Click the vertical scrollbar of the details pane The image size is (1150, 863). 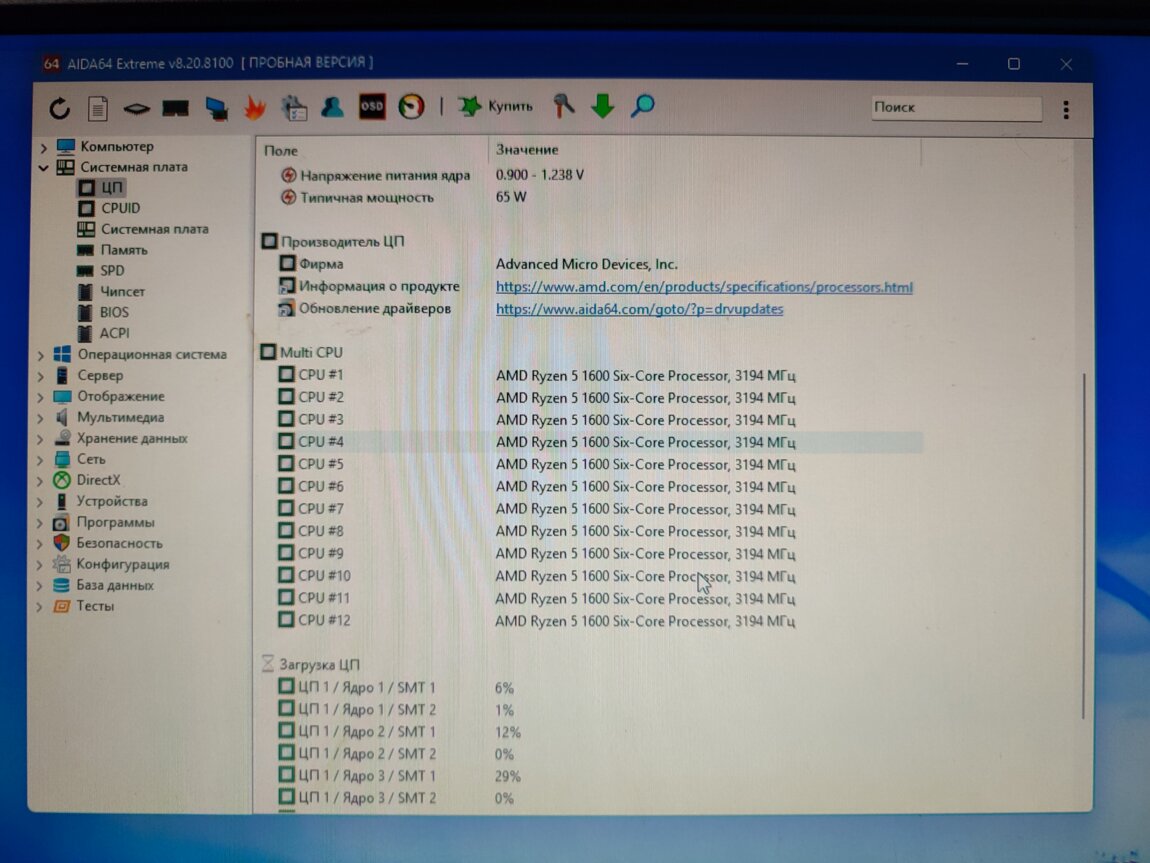point(1081,540)
